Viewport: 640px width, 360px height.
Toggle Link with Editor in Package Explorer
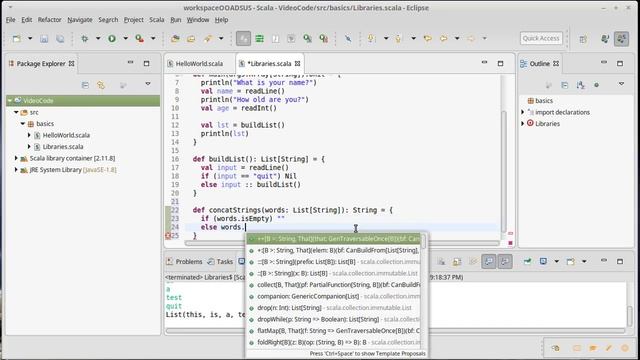101,85
